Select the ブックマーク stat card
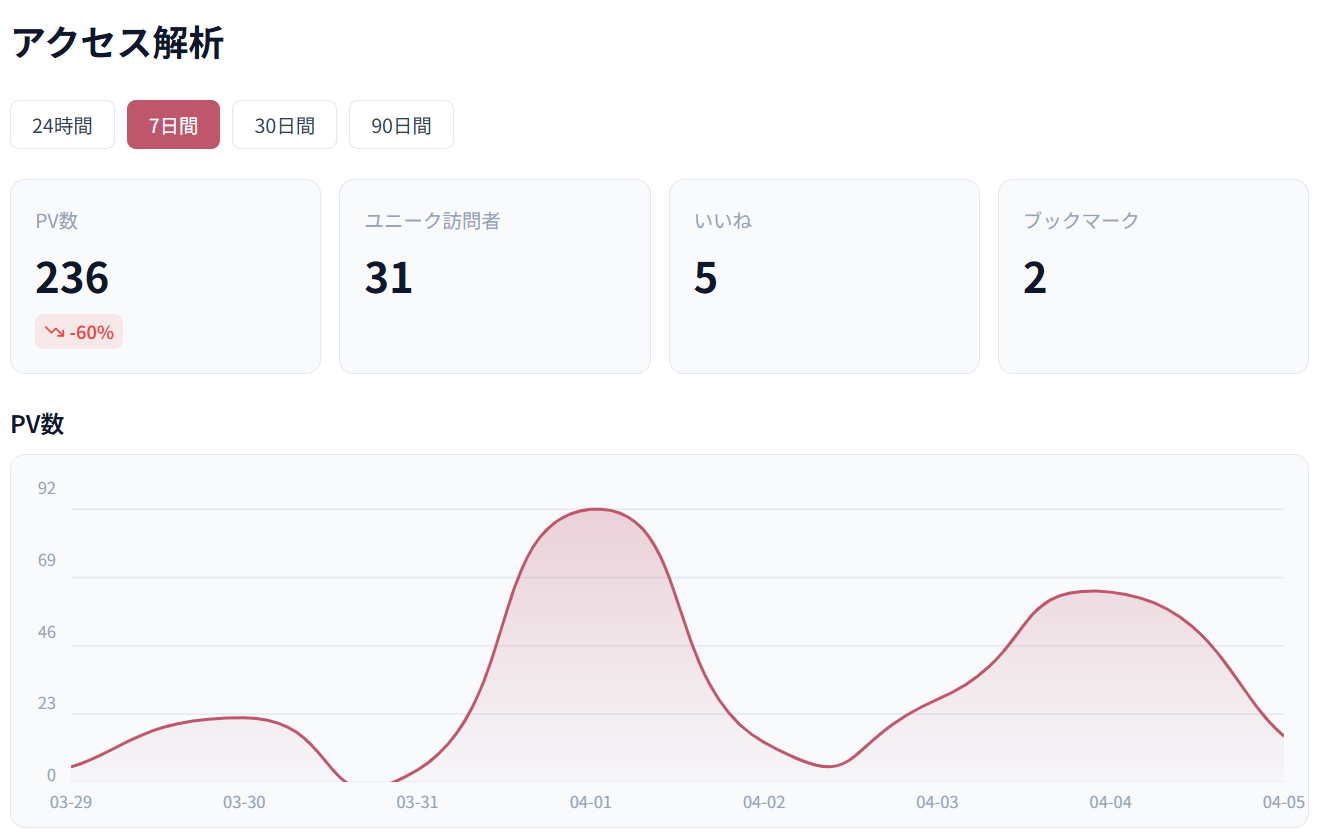The width and height of the screenshot is (1324, 839). pos(1152,276)
